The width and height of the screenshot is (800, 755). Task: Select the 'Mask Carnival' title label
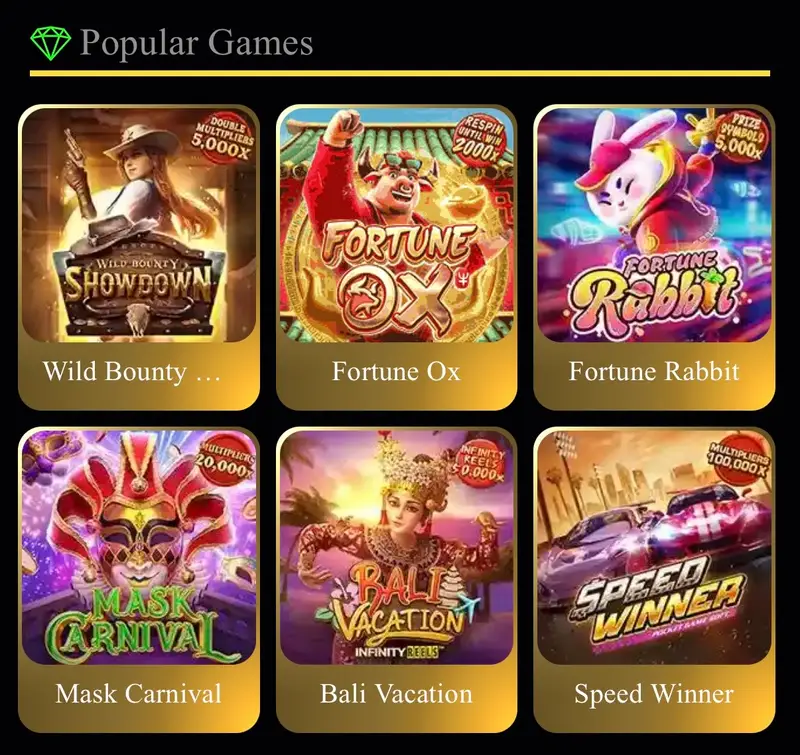(x=139, y=694)
